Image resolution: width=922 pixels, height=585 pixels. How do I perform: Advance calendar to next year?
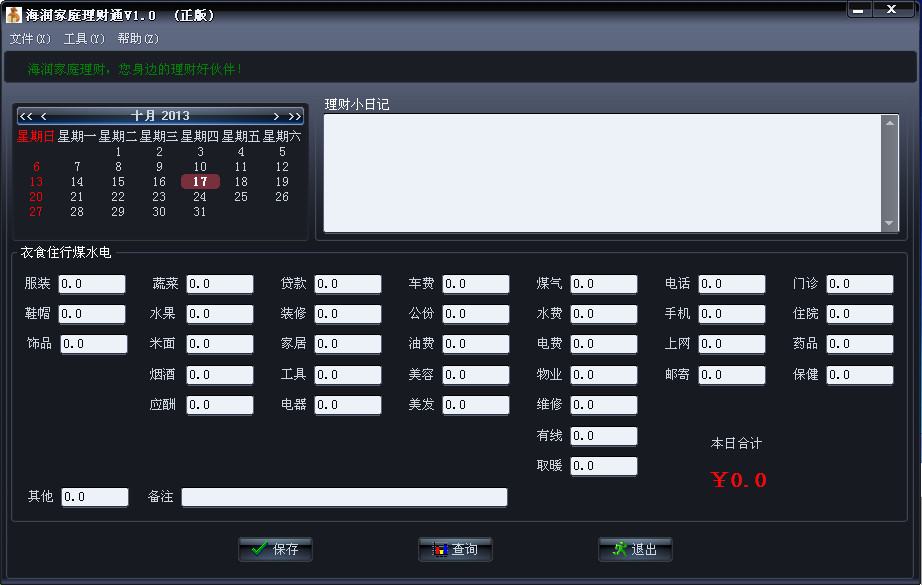coord(294,116)
